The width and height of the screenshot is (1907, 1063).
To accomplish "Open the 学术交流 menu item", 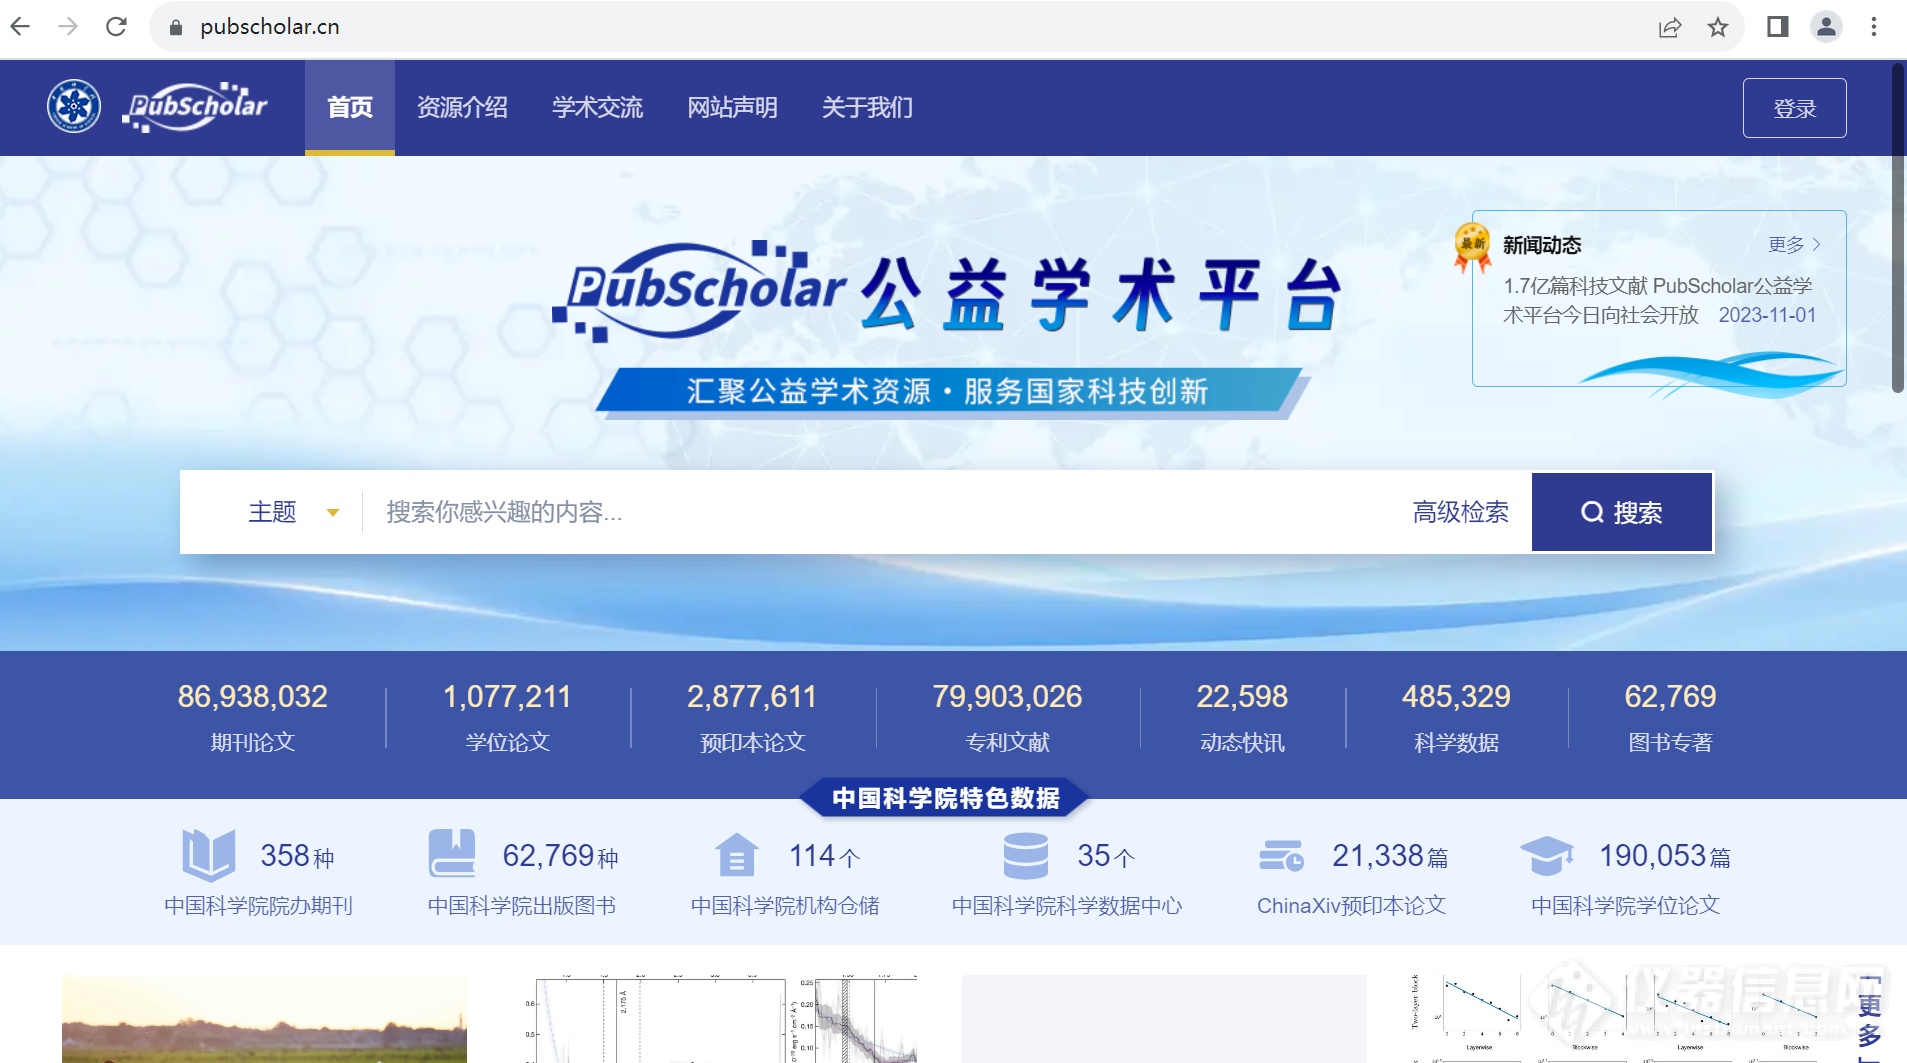I will click(x=597, y=107).
